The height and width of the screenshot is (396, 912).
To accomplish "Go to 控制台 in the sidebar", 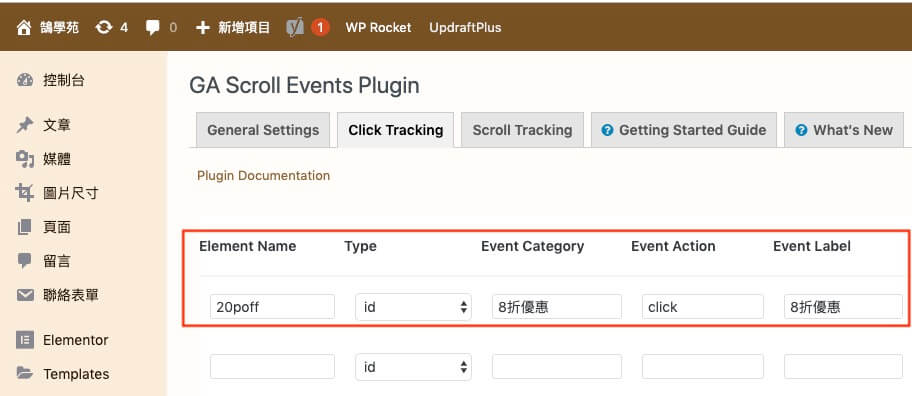I will pos(64,80).
